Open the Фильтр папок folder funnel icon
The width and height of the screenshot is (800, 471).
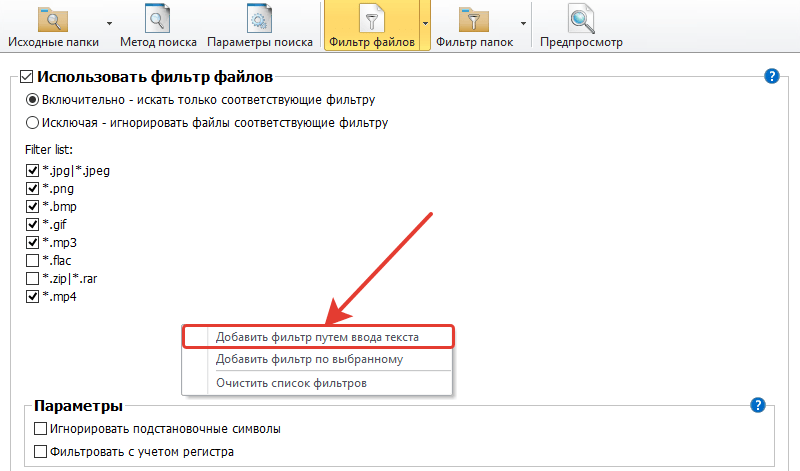pyautogui.click(x=474, y=19)
